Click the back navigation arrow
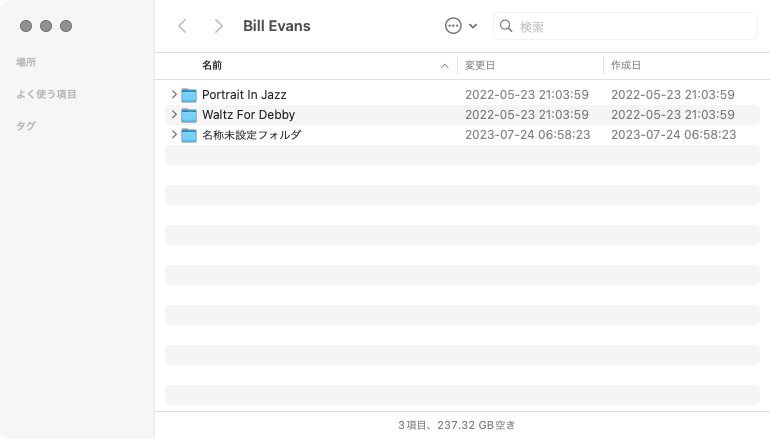The image size is (770, 439). [x=182, y=26]
